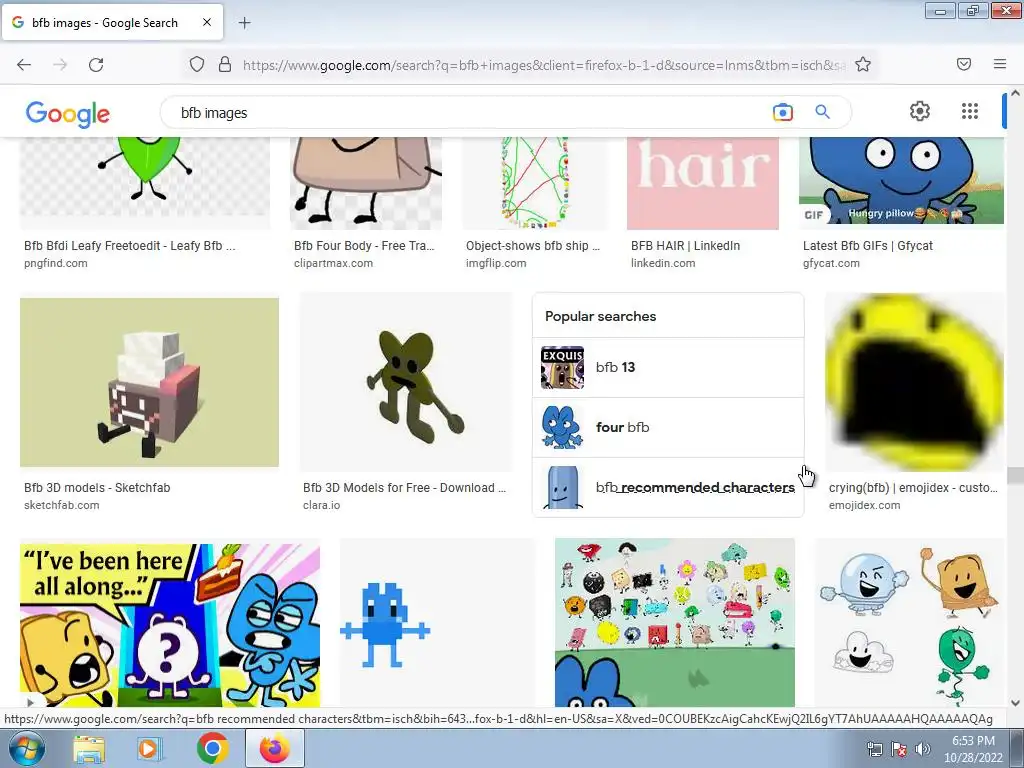The width and height of the screenshot is (1024, 768).
Task: Open Google Chrome from taskbar
Action: coord(212,748)
